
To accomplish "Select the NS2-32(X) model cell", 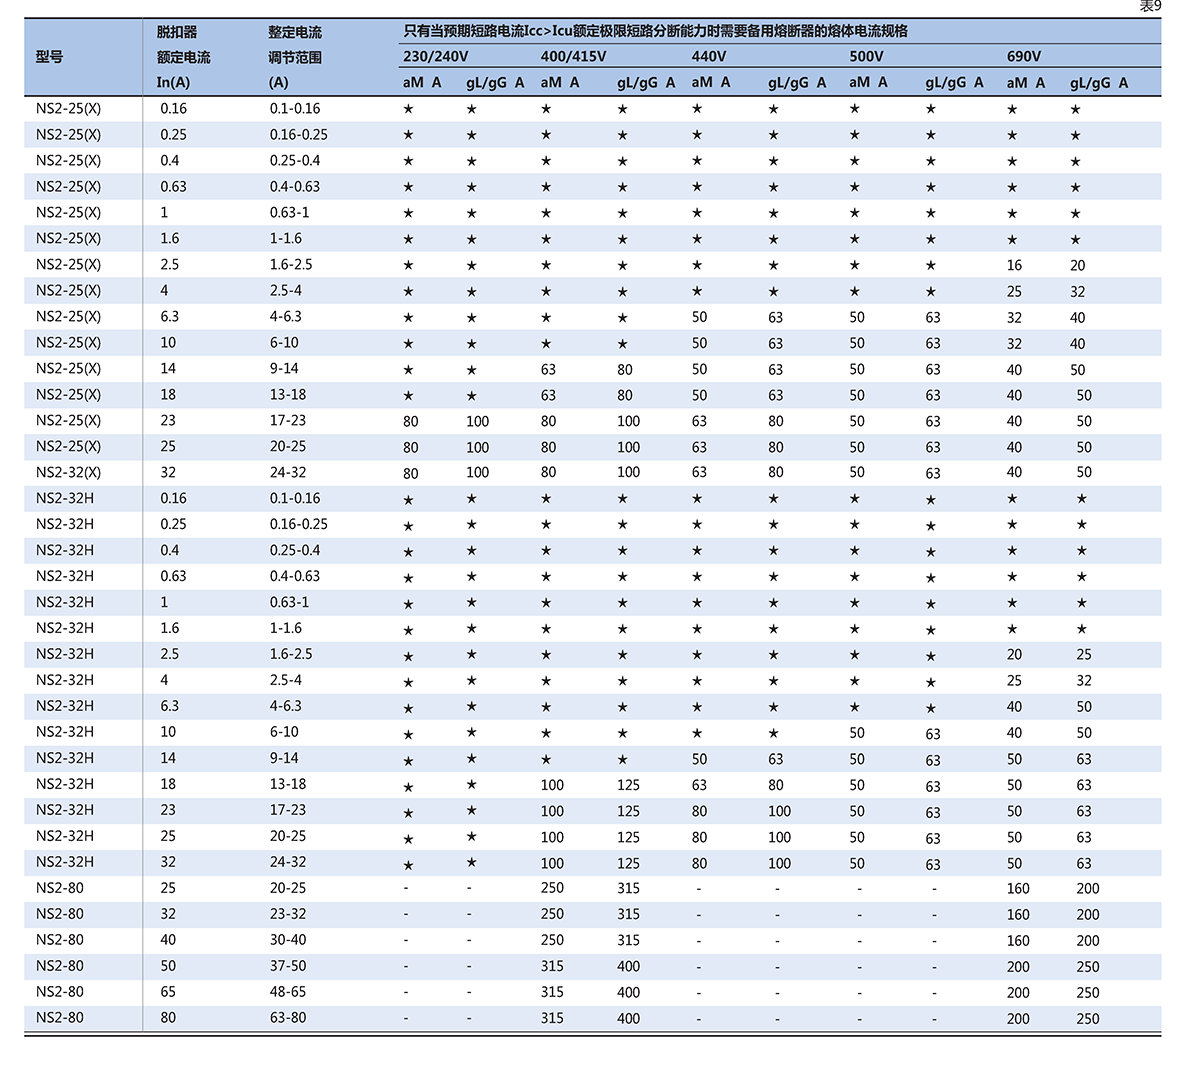I will tap(68, 472).
